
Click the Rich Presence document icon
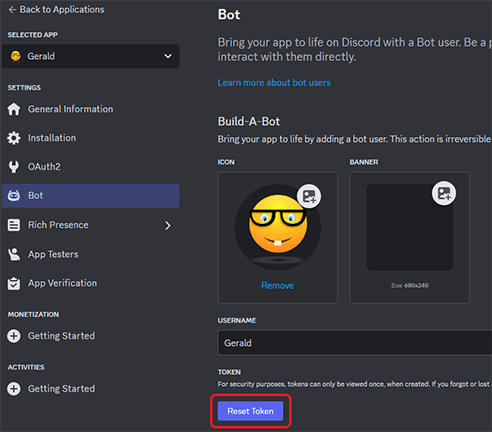pyautogui.click(x=14, y=225)
